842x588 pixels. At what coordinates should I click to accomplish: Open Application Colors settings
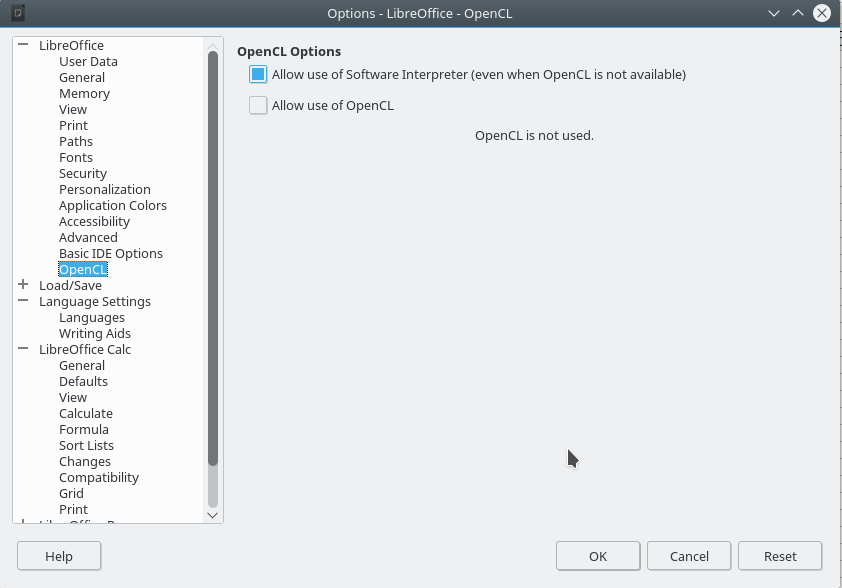pyautogui.click(x=113, y=205)
